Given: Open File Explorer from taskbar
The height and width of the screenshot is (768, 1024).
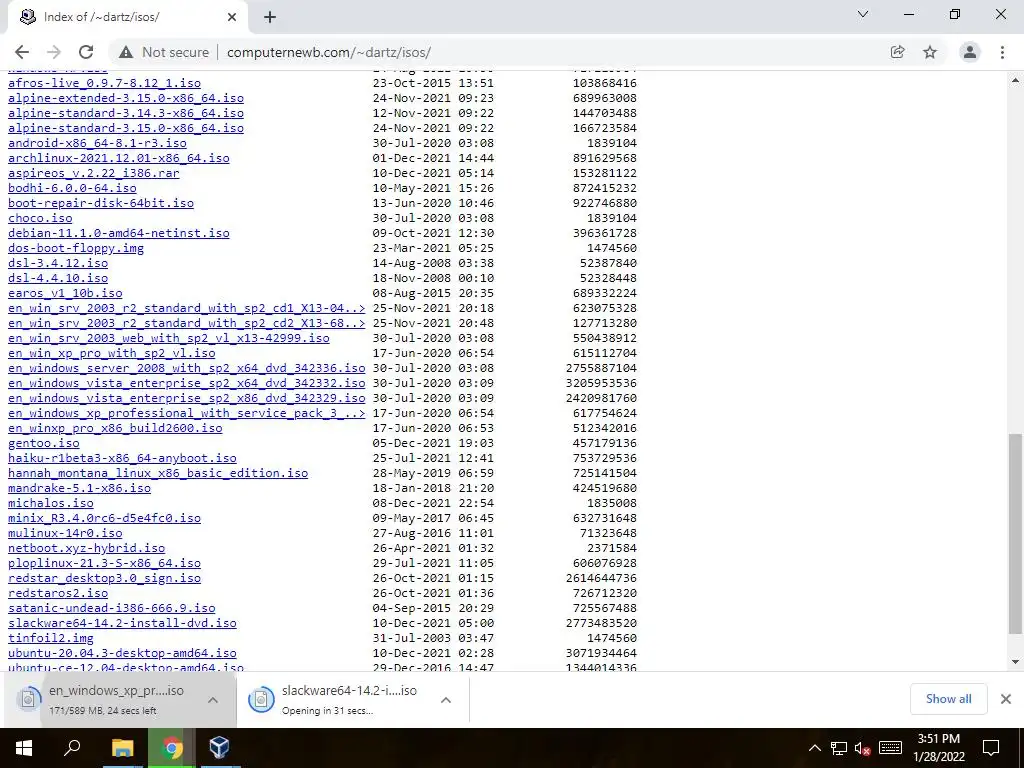Looking at the screenshot, I should tap(122, 748).
